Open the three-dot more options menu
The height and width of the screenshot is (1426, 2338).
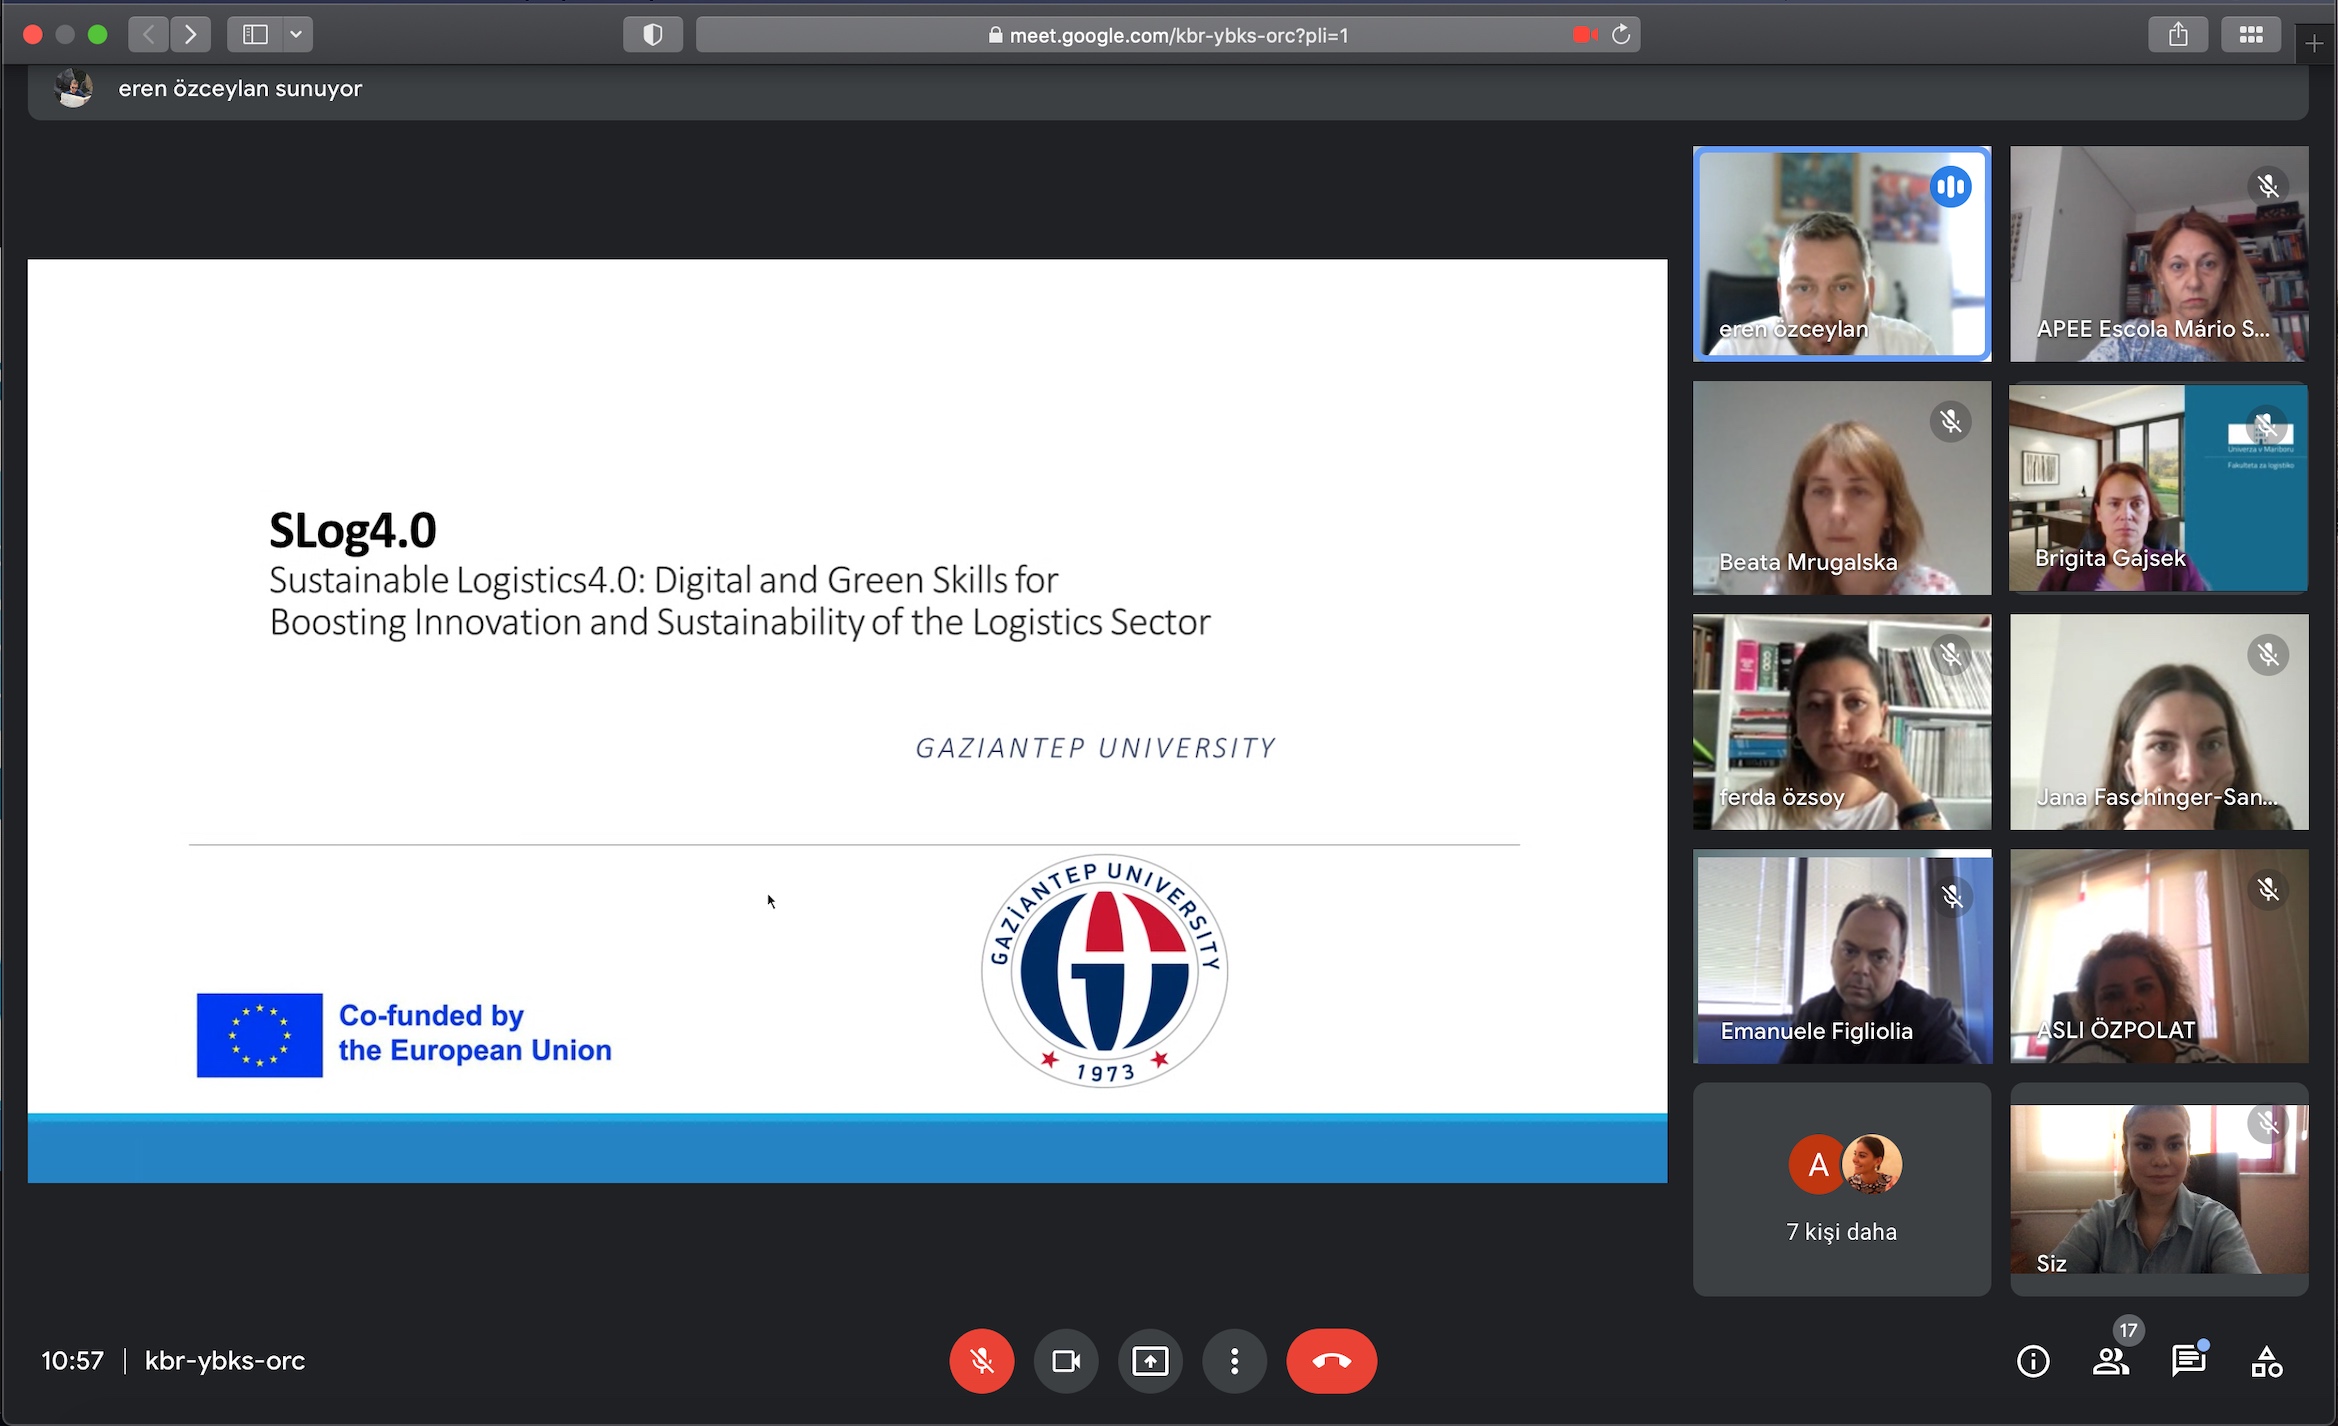1234,1361
